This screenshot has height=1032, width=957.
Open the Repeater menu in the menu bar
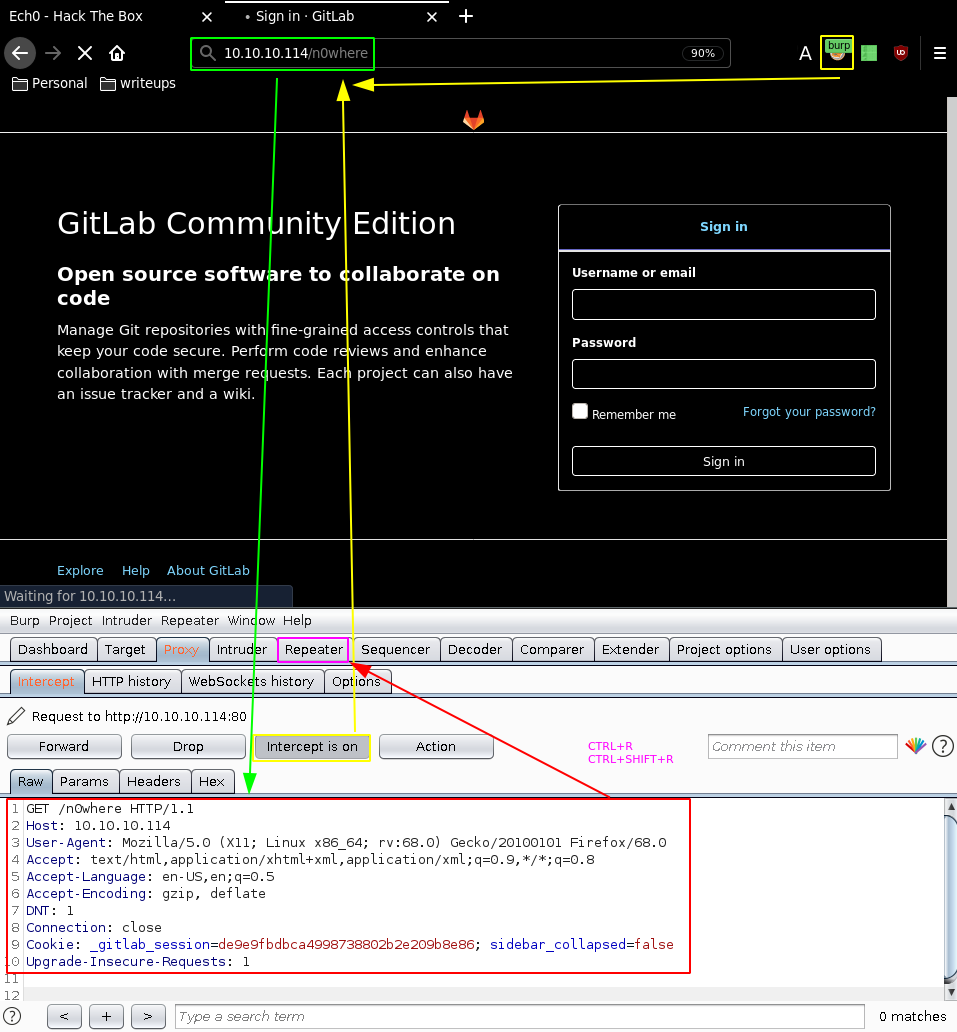click(x=190, y=621)
